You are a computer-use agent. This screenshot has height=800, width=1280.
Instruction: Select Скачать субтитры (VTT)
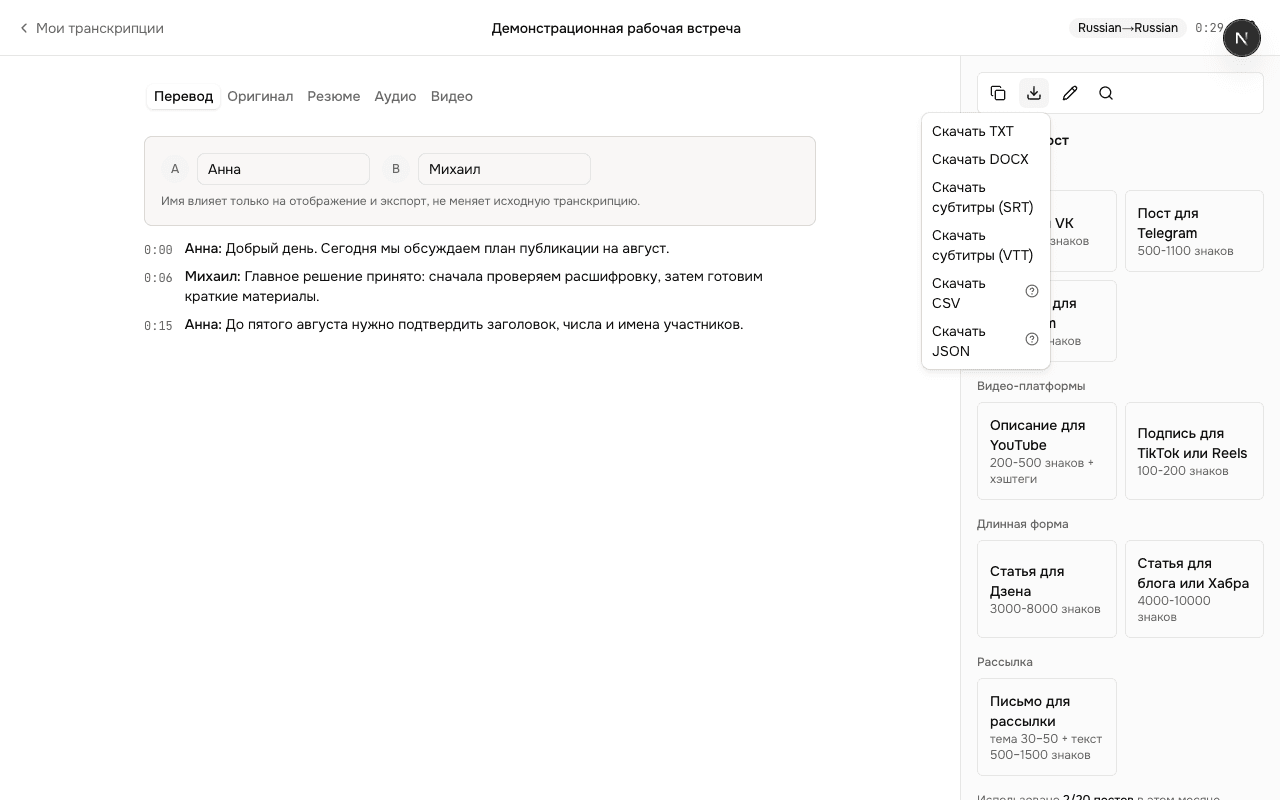[986, 245]
